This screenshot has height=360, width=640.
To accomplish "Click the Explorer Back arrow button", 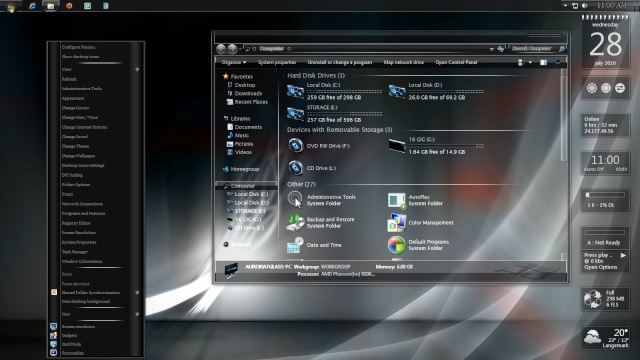I will click(x=221, y=49).
